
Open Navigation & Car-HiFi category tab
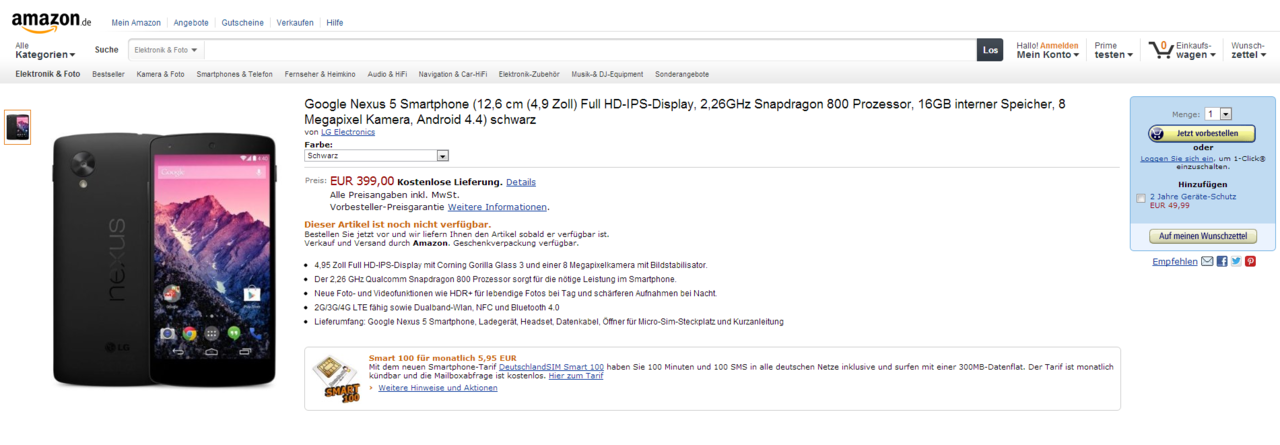453,74
